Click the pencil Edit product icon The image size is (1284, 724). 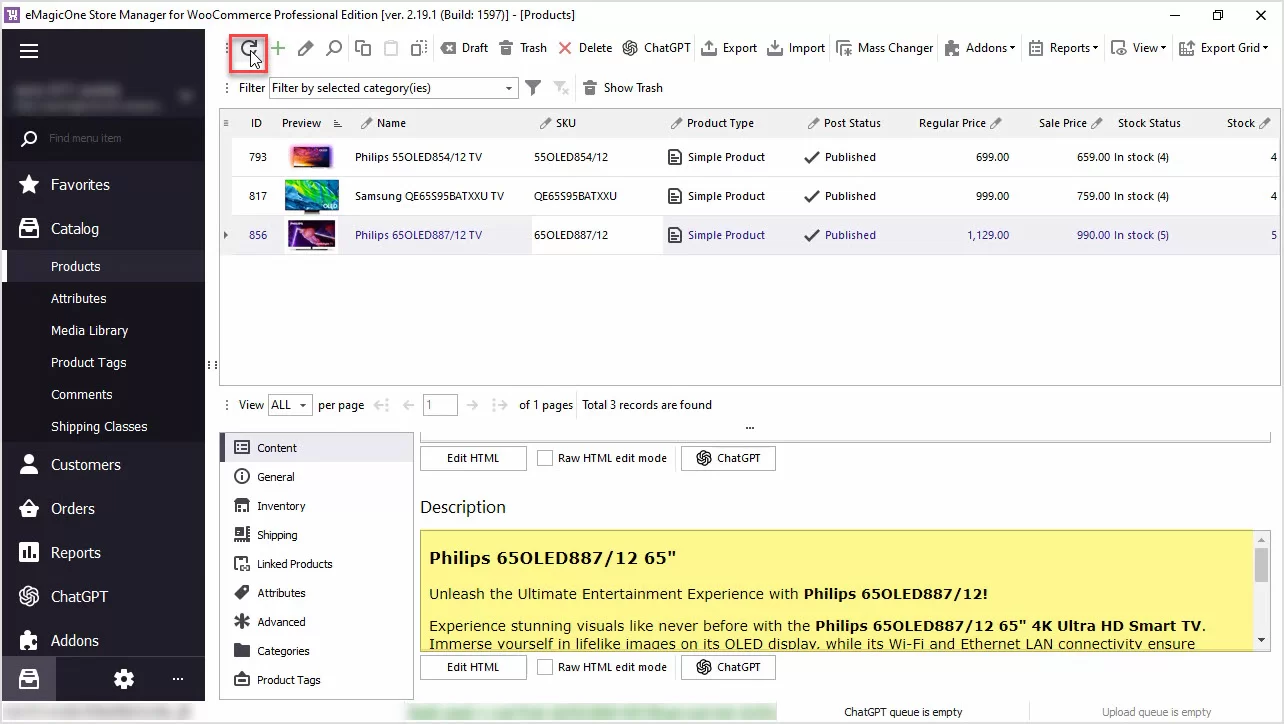306,48
